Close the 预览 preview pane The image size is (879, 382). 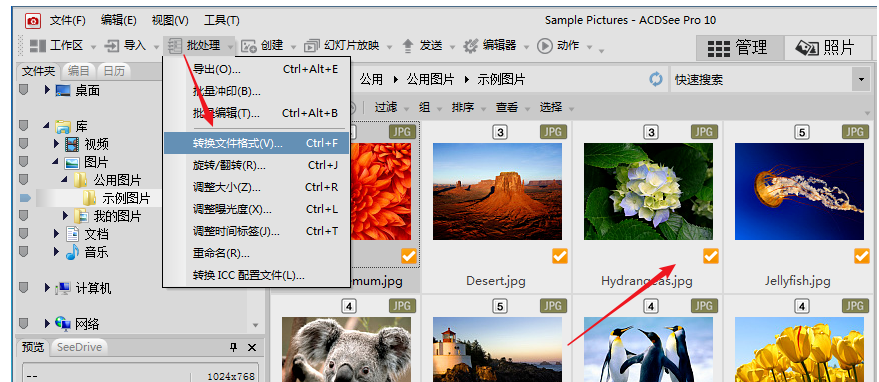click(x=252, y=348)
